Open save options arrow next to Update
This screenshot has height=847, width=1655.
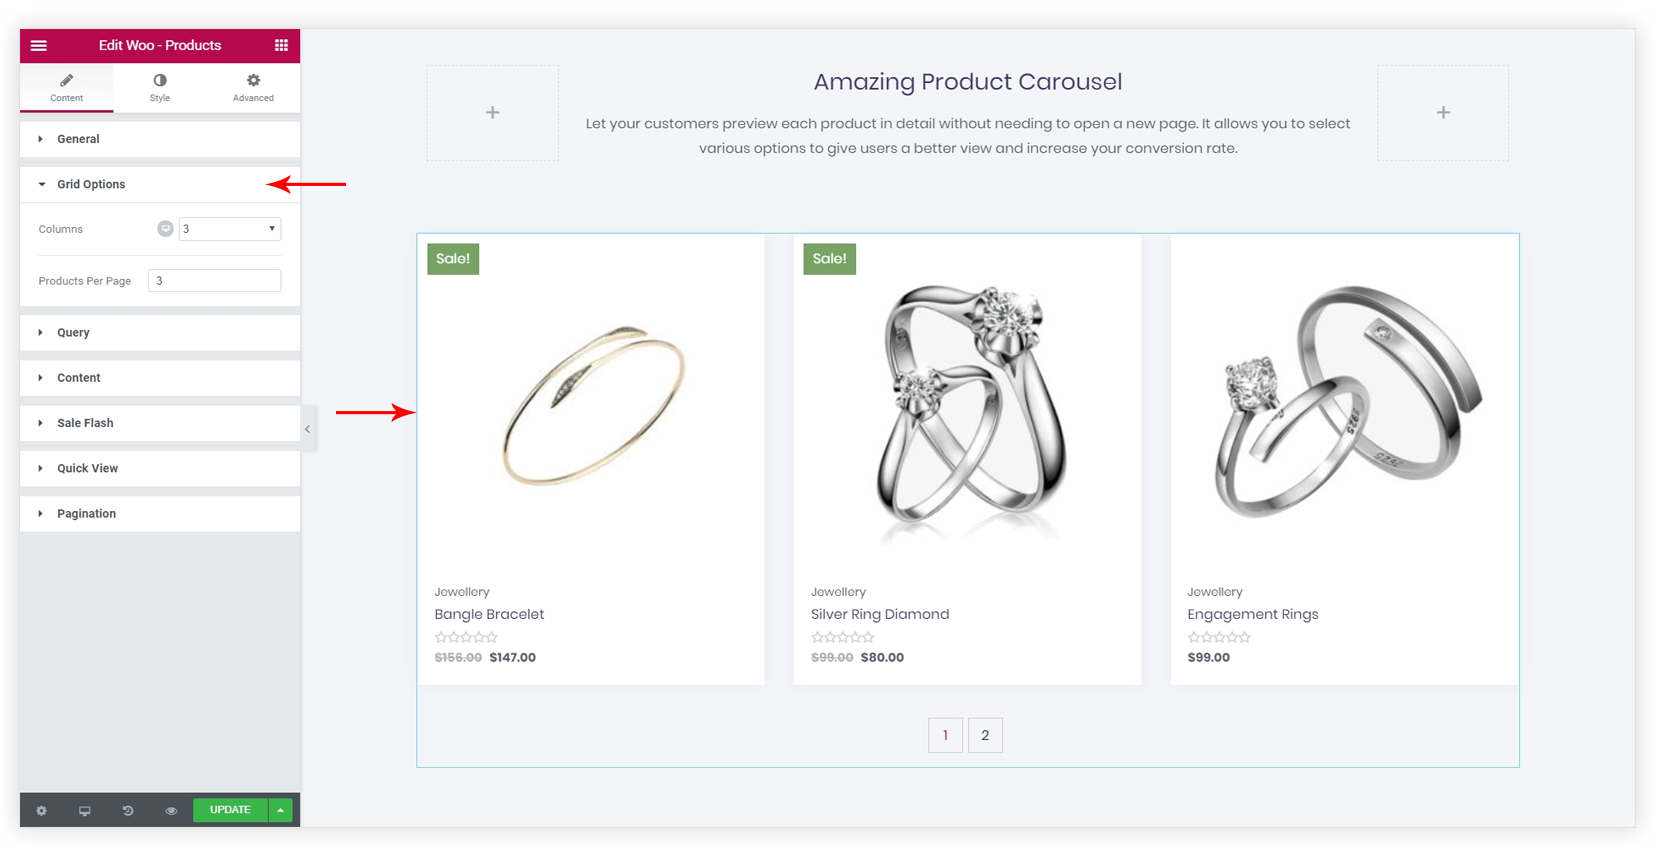pos(281,810)
